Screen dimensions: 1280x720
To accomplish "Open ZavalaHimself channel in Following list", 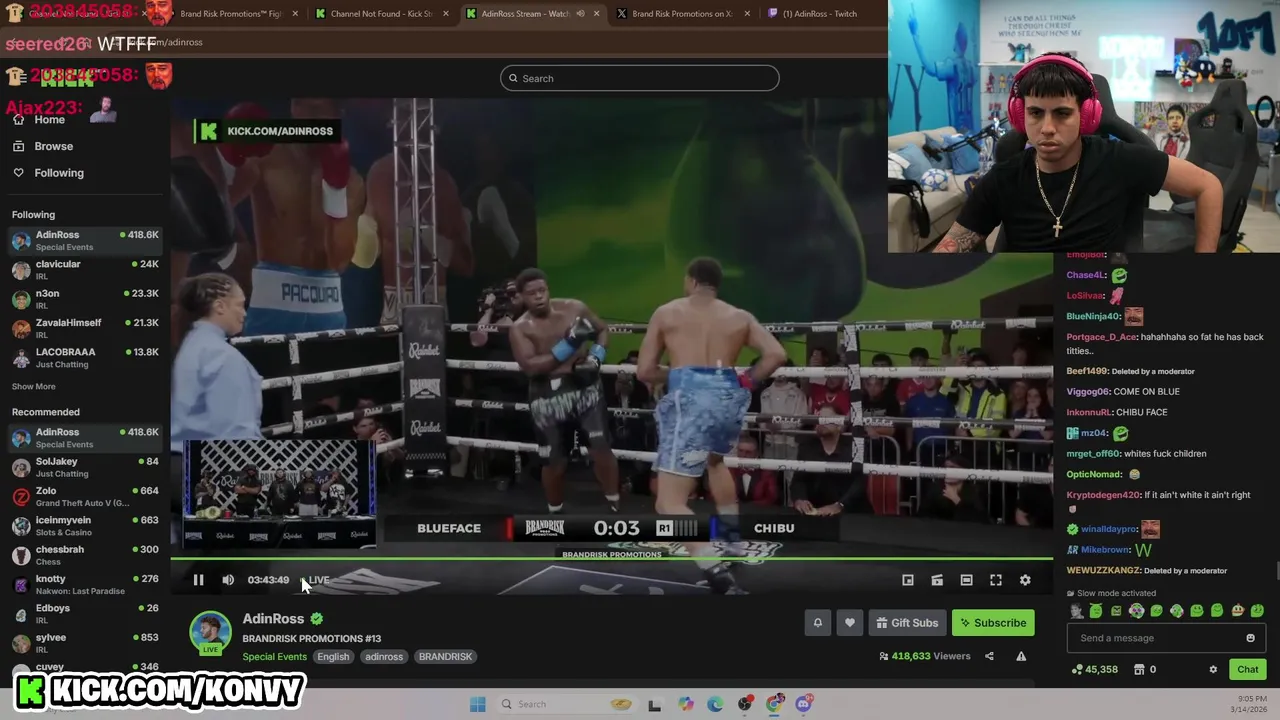I will coord(85,328).
